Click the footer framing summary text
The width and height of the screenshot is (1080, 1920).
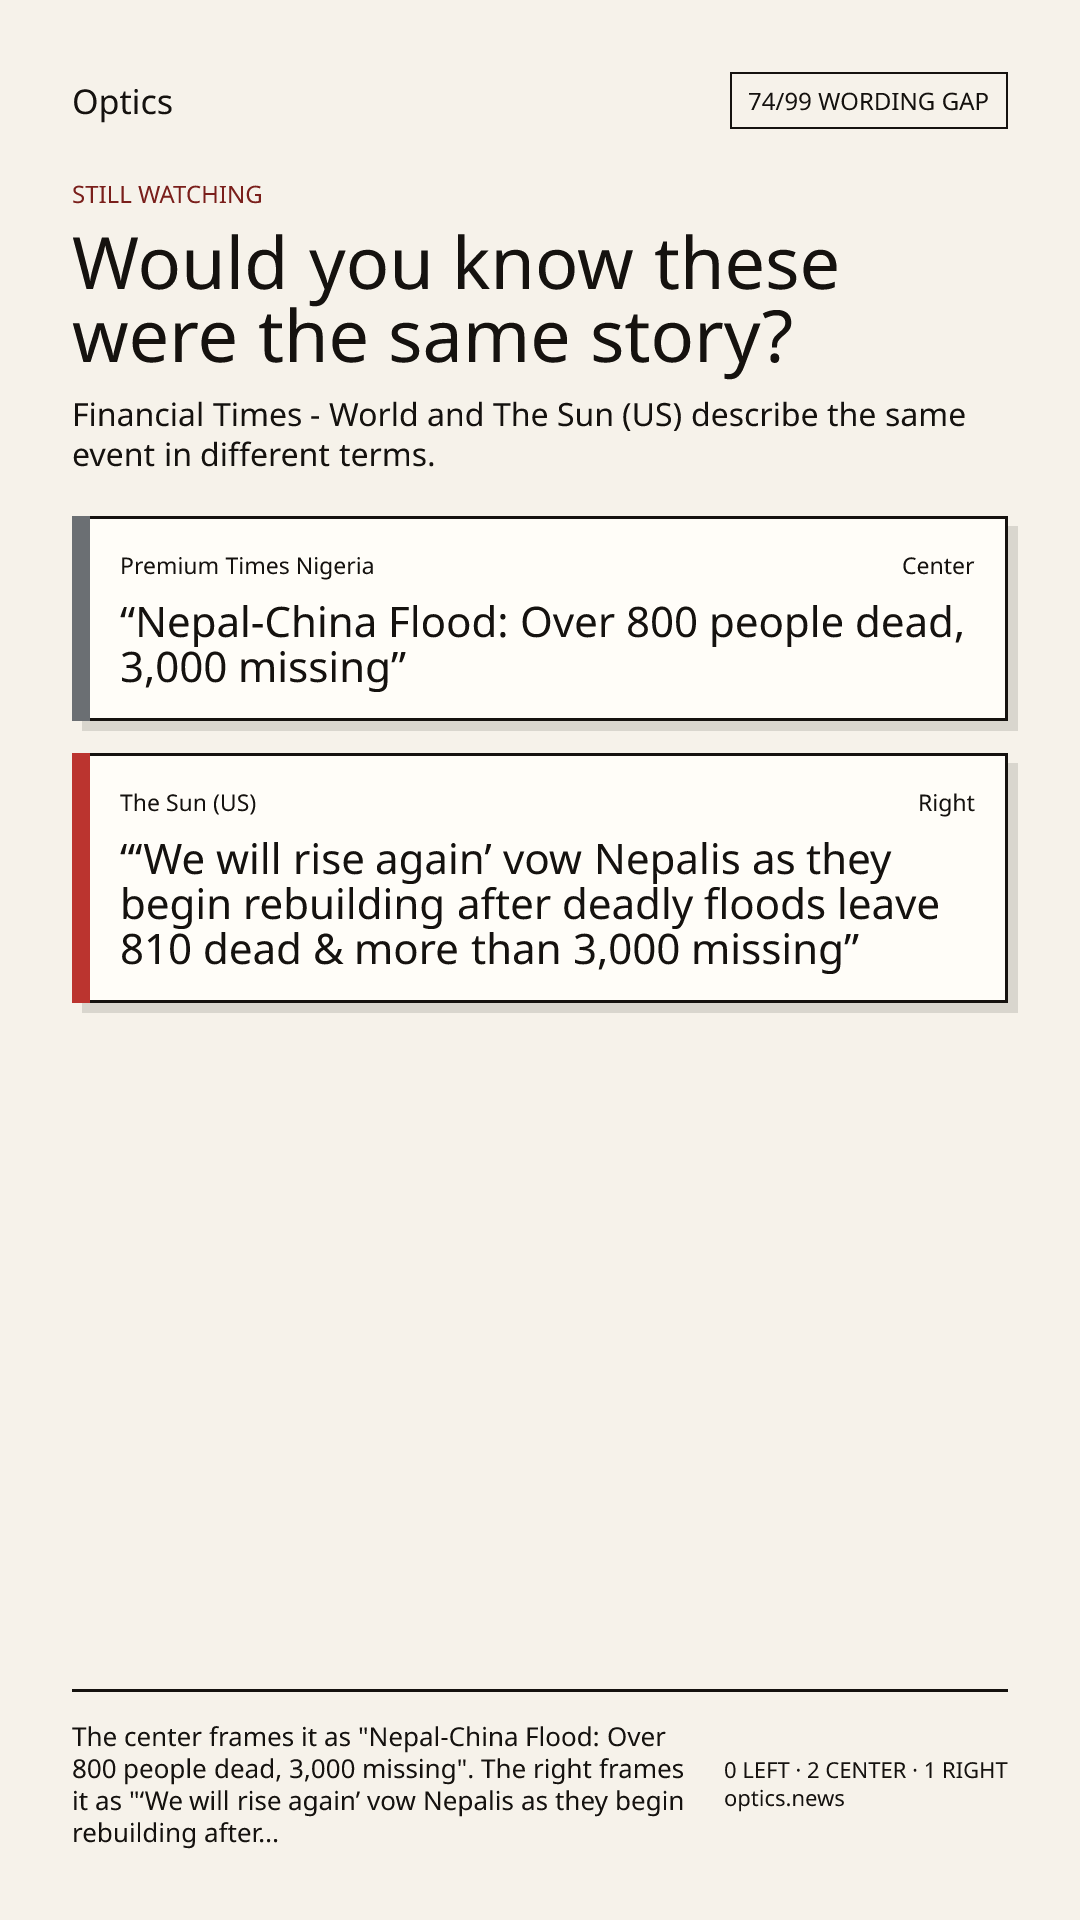tap(378, 1785)
